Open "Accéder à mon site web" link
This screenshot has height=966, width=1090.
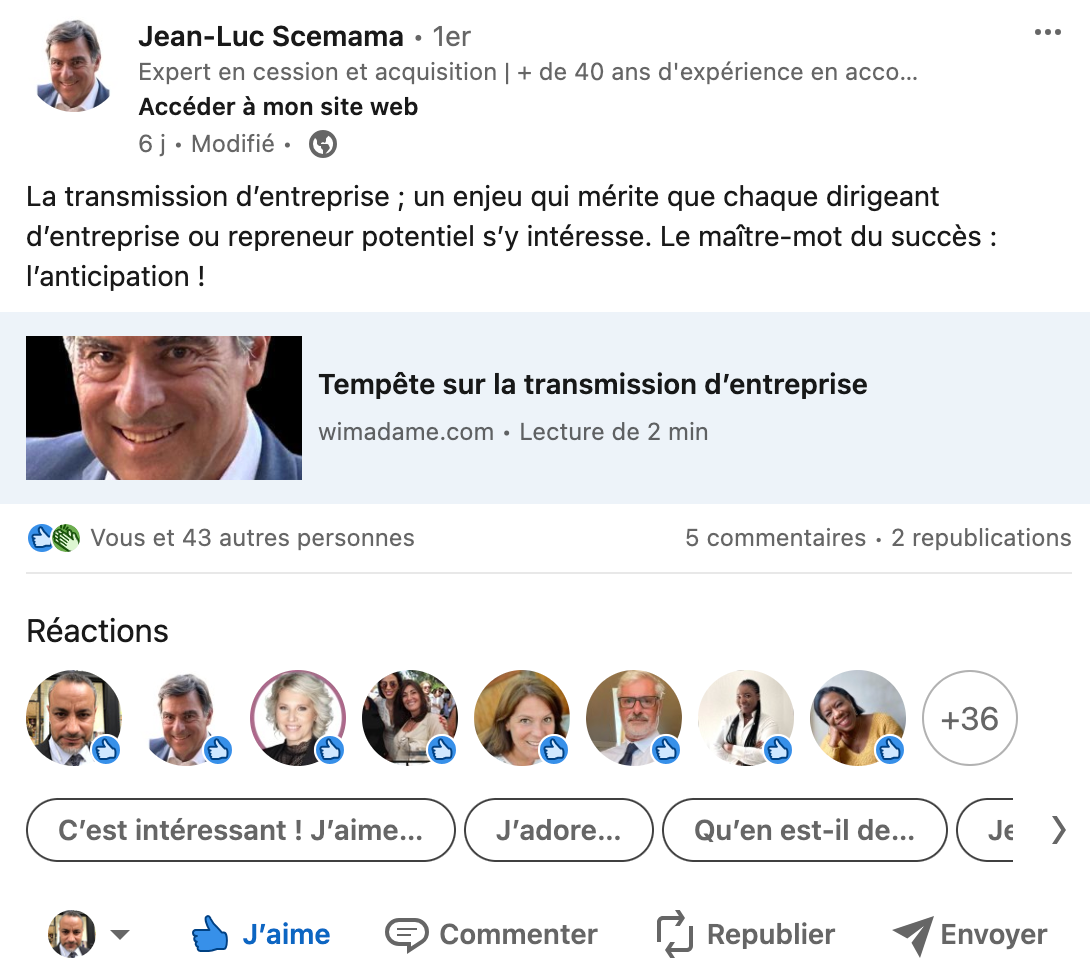(x=278, y=107)
